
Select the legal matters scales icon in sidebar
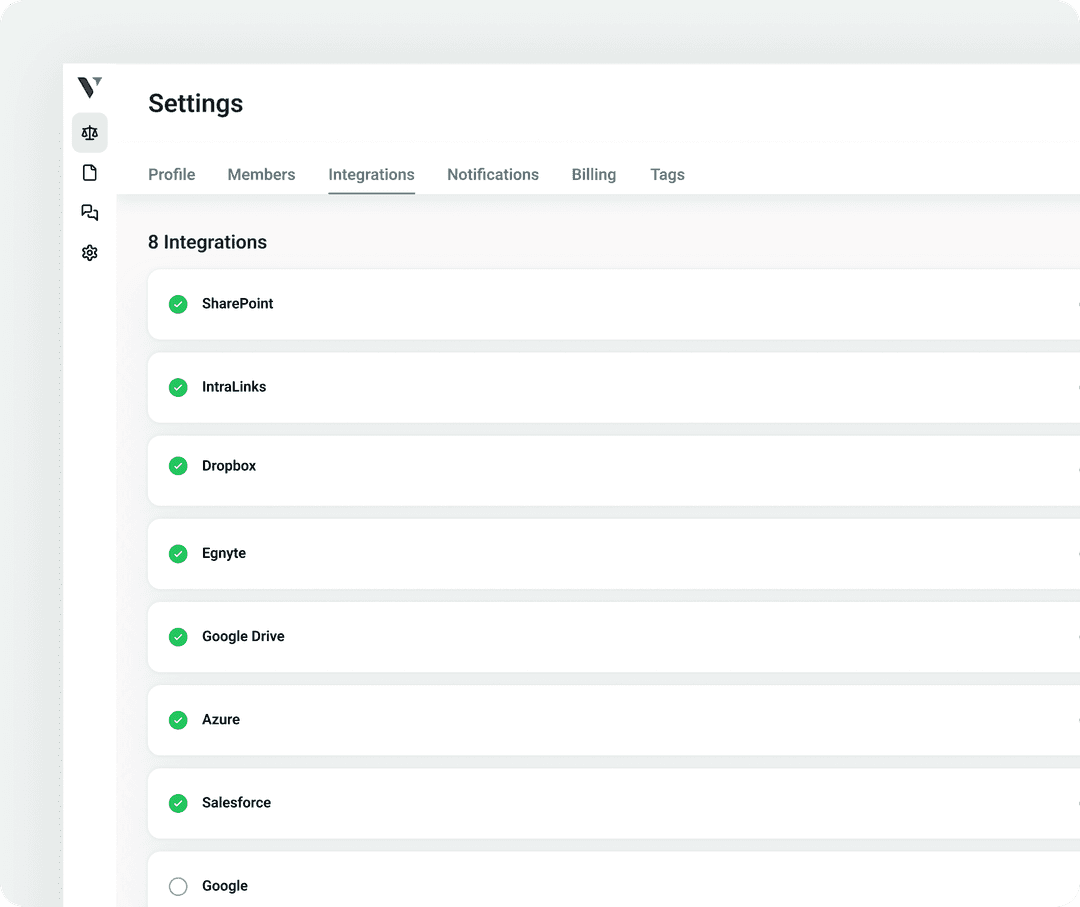click(x=89, y=132)
